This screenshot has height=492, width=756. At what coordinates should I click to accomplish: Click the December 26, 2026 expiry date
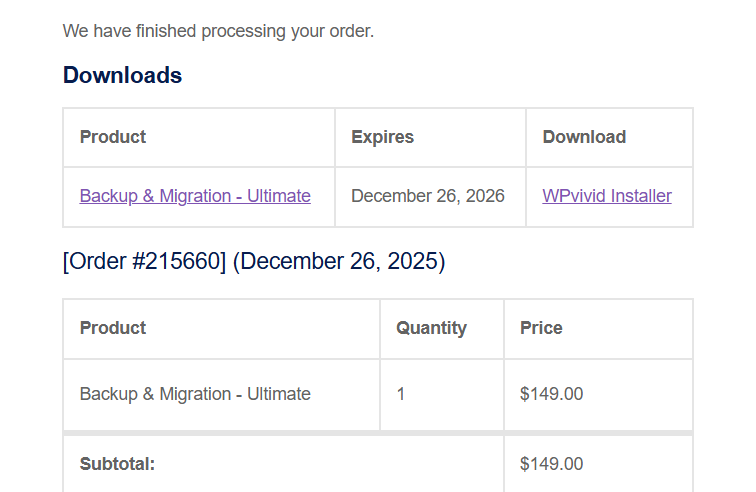(x=428, y=196)
